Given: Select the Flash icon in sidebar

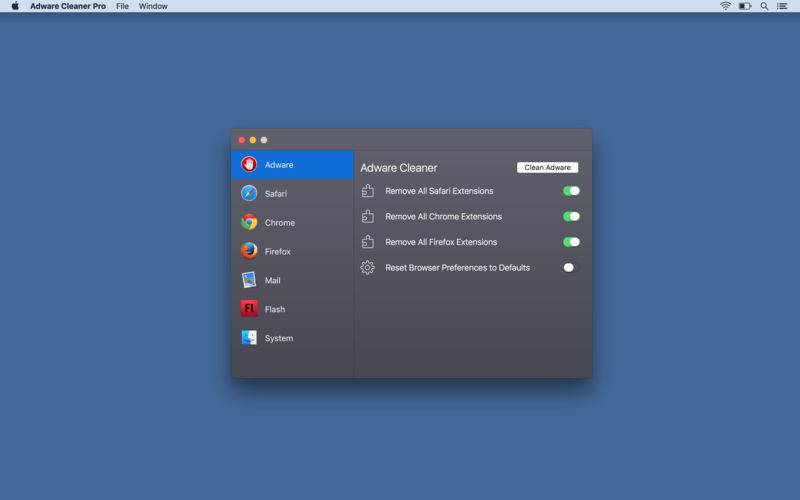Looking at the screenshot, I should [249, 309].
